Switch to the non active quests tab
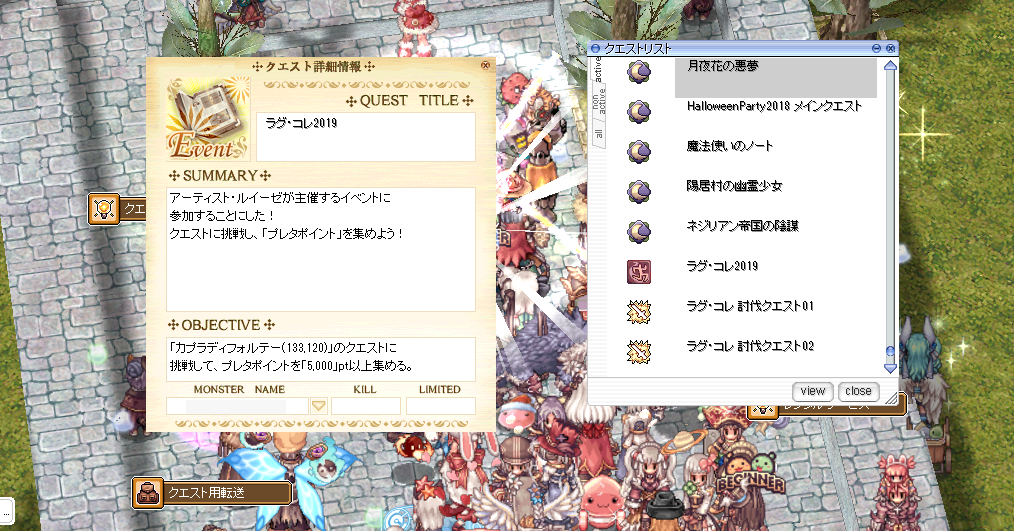Screen dimensions: 1014x531 (x=599, y=102)
